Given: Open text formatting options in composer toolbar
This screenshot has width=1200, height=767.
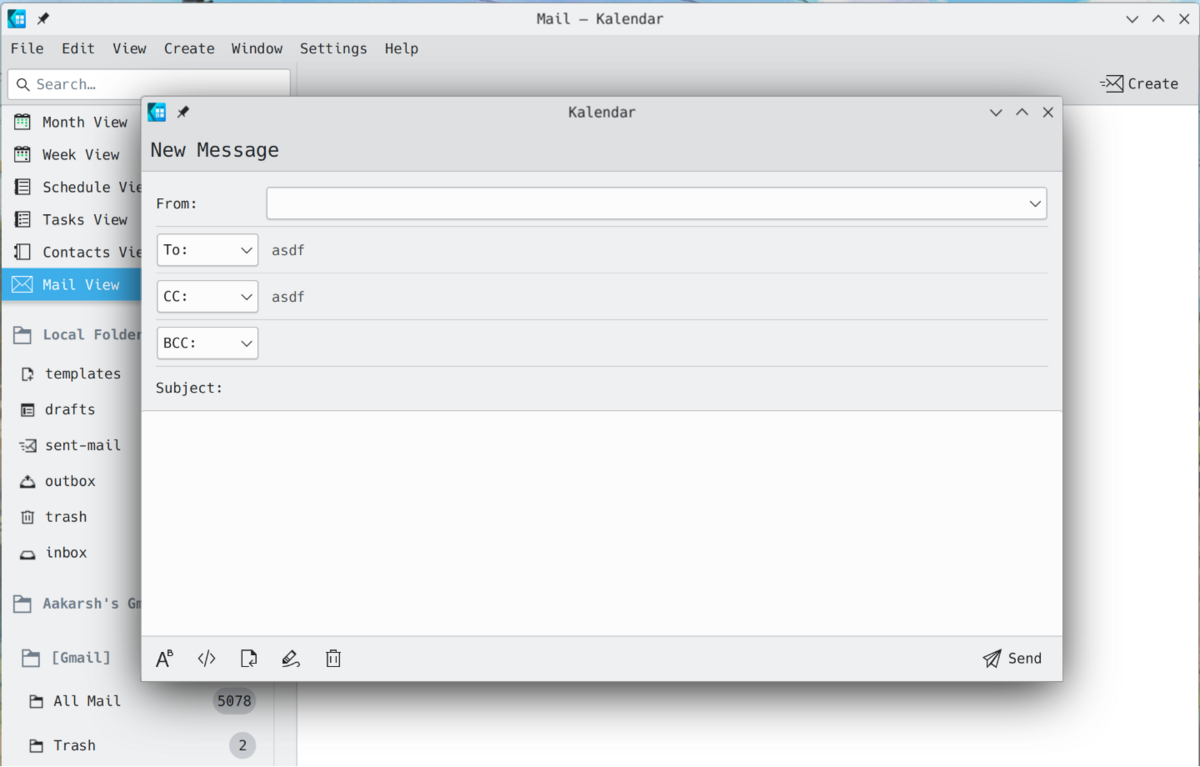Looking at the screenshot, I should coord(165,658).
